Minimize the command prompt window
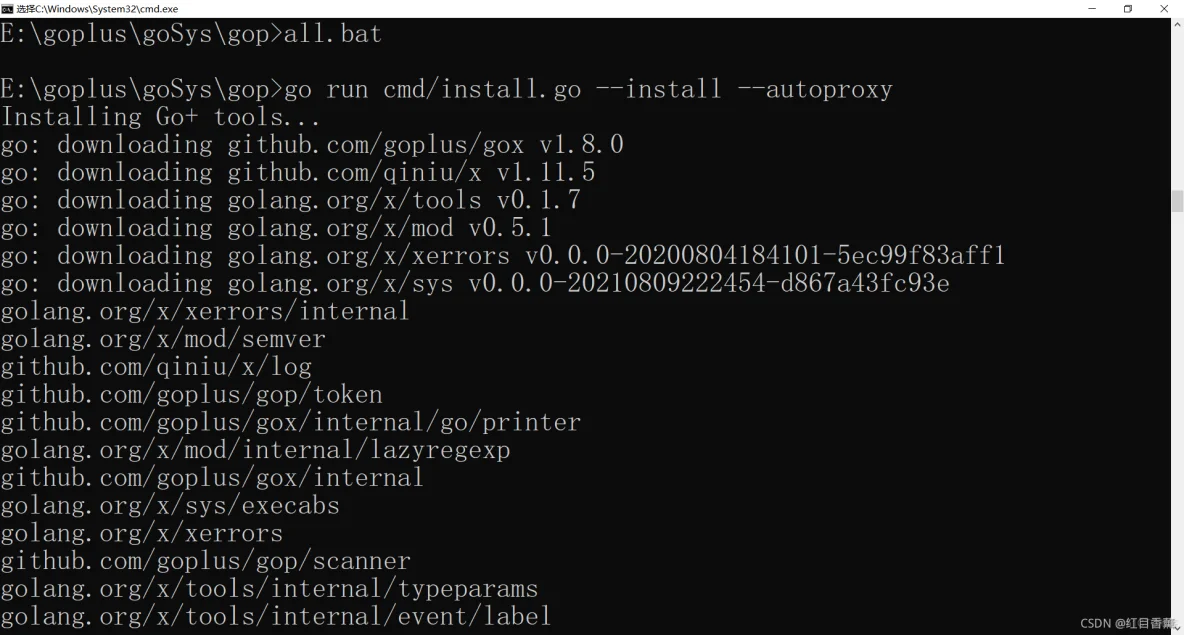Image resolution: width=1184 pixels, height=635 pixels. click(1092, 9)
